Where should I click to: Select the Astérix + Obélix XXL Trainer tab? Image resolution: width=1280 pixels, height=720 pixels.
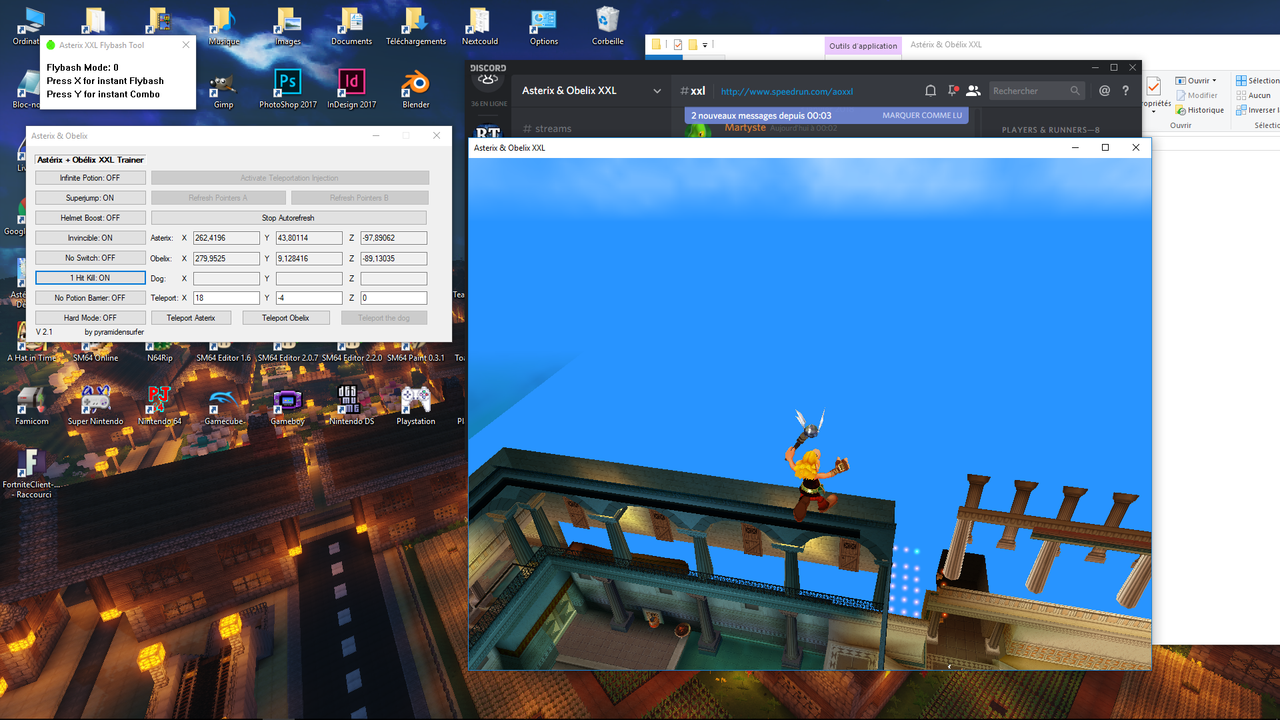pos(90,160)
